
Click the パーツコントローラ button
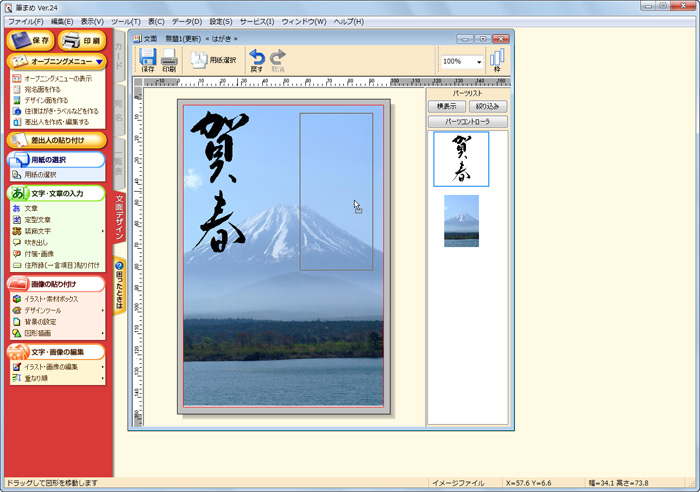pos(467,122)
